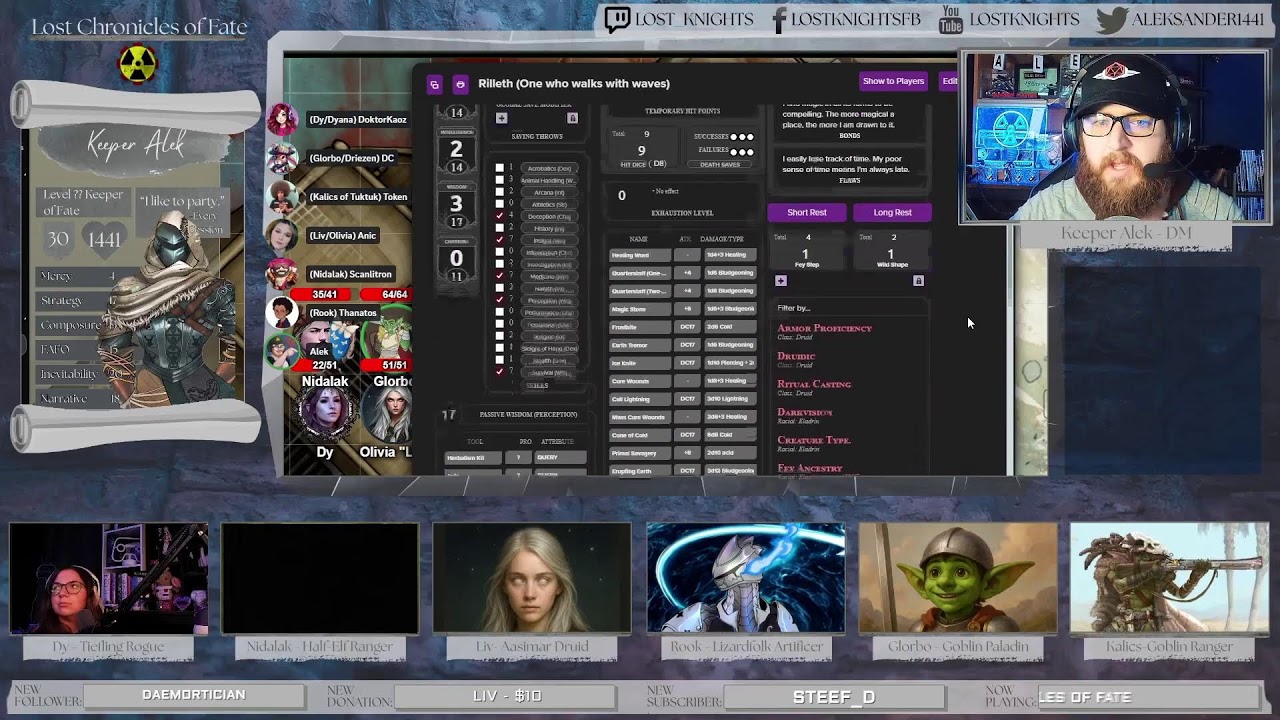Click the lock icon above Saving Throws

572,118
